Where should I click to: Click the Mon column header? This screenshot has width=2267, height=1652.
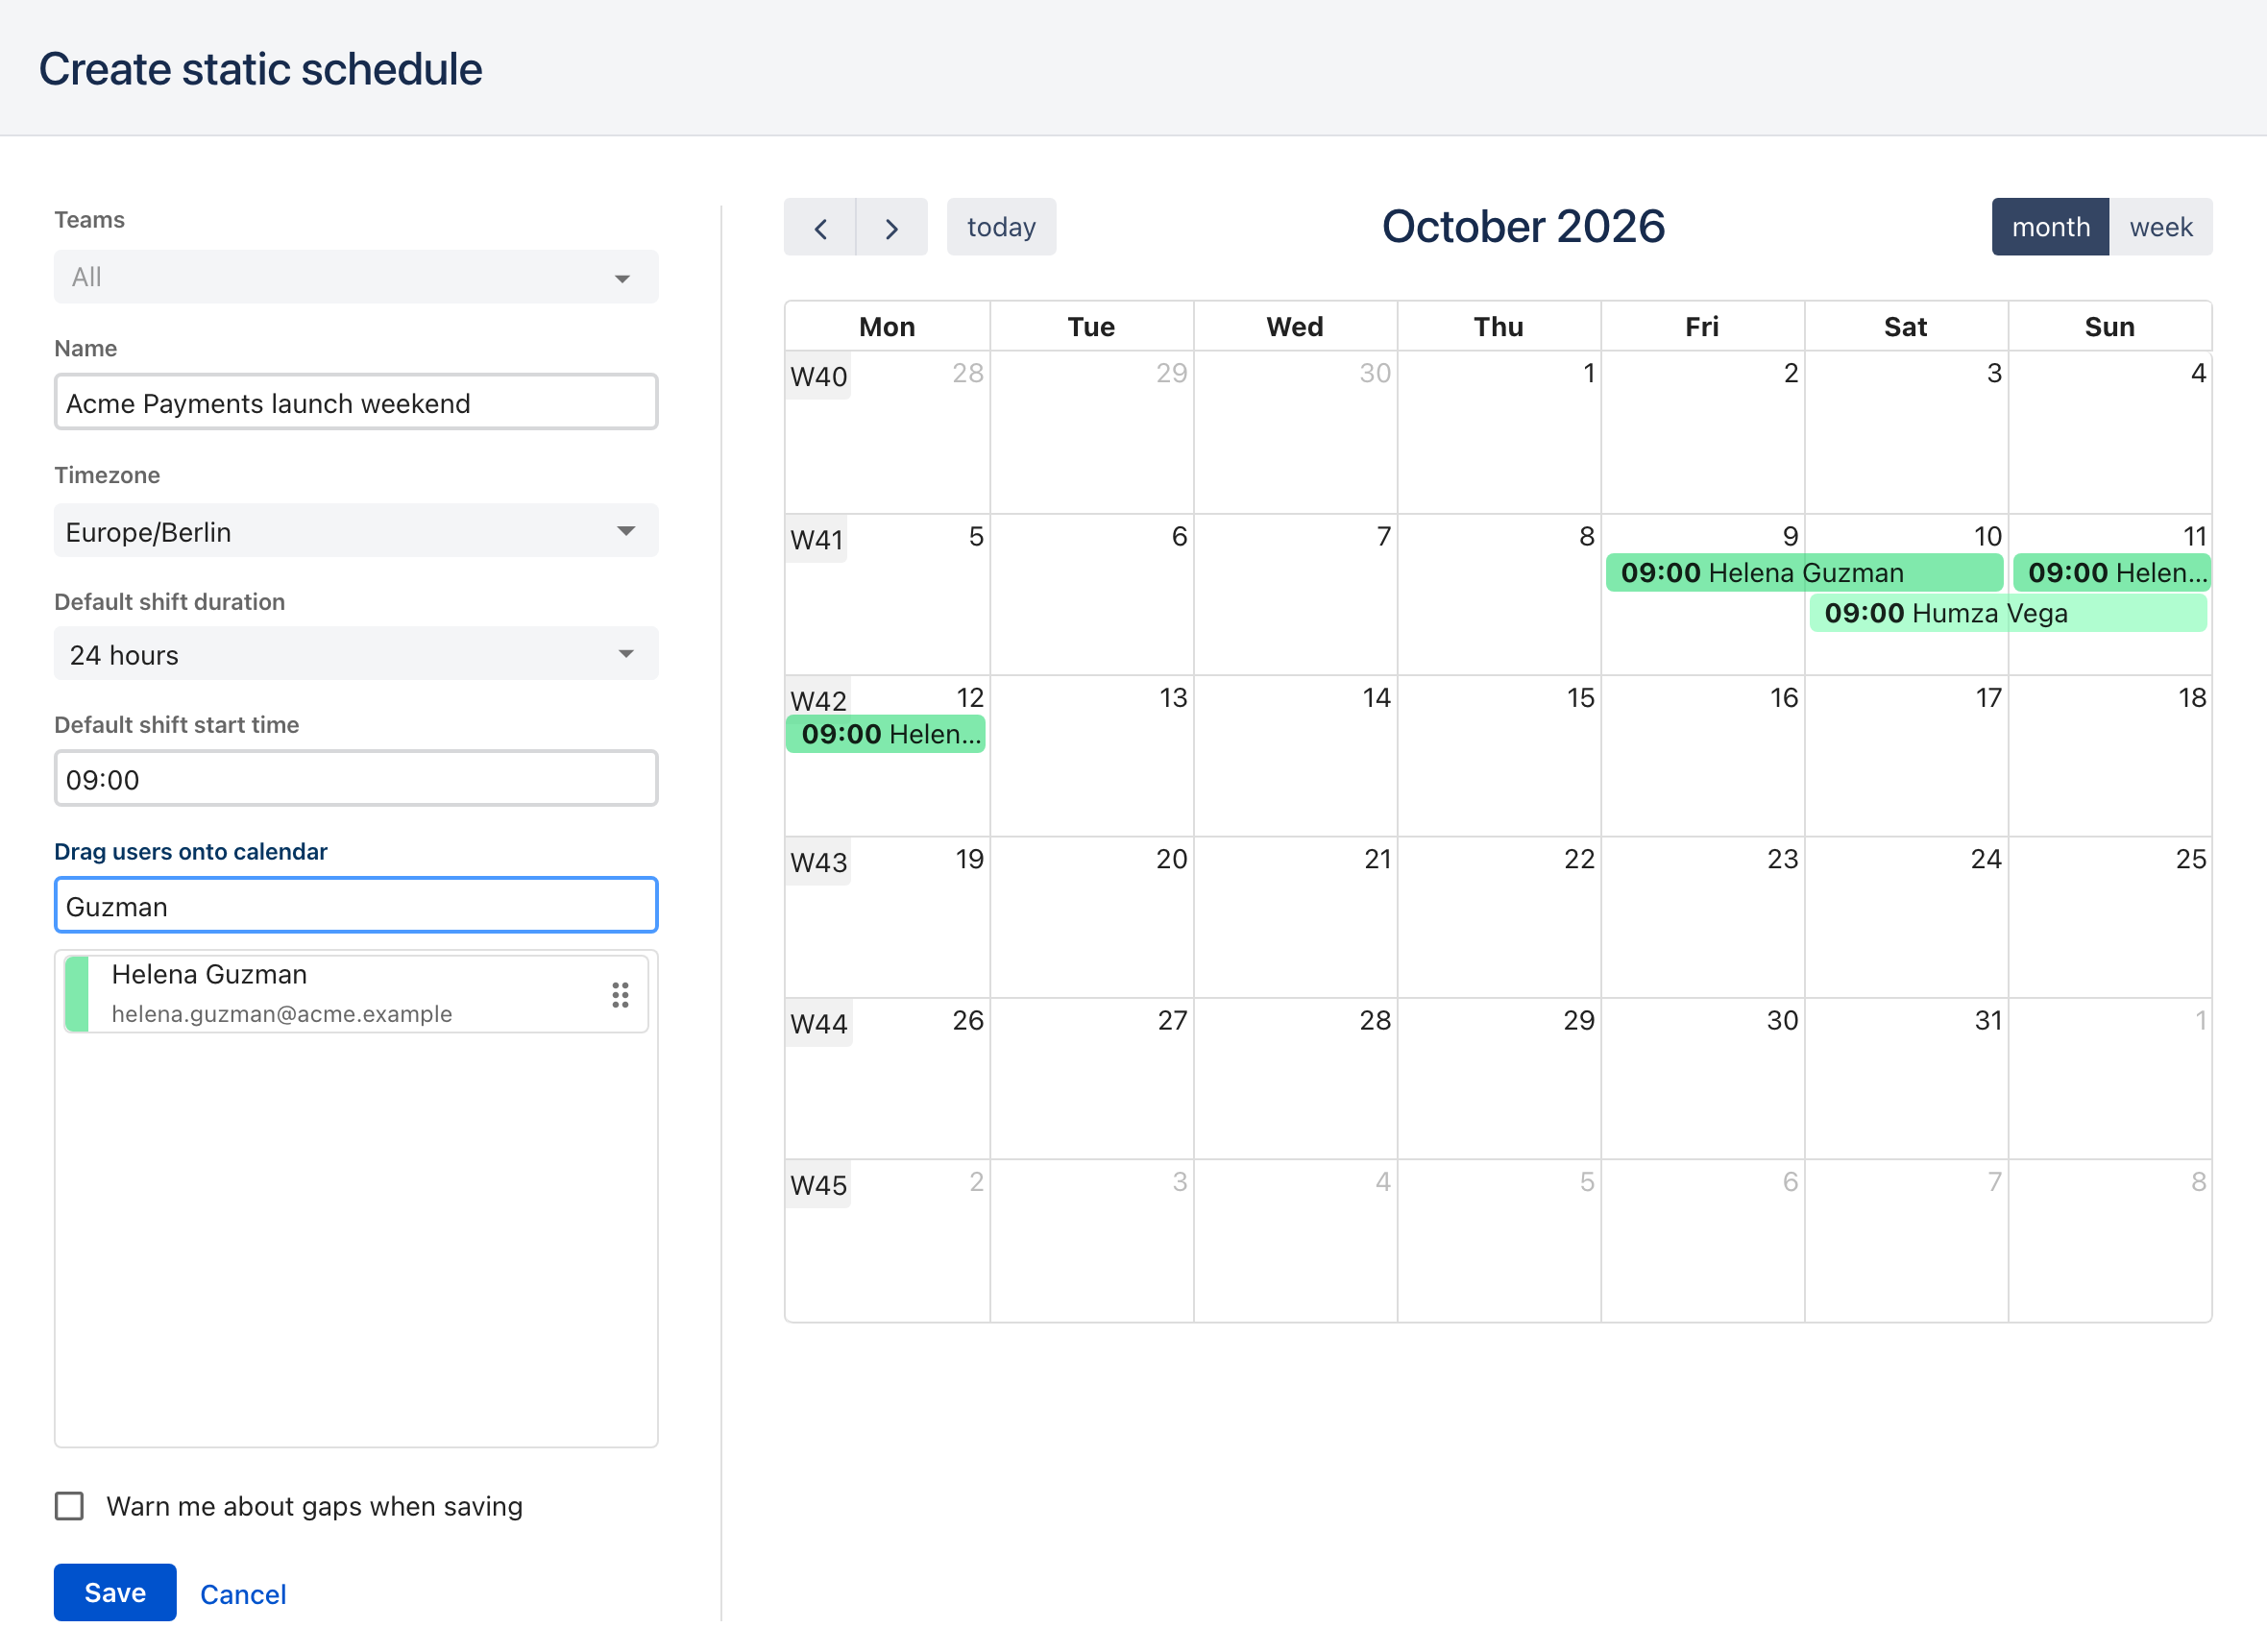pos(887,327)
